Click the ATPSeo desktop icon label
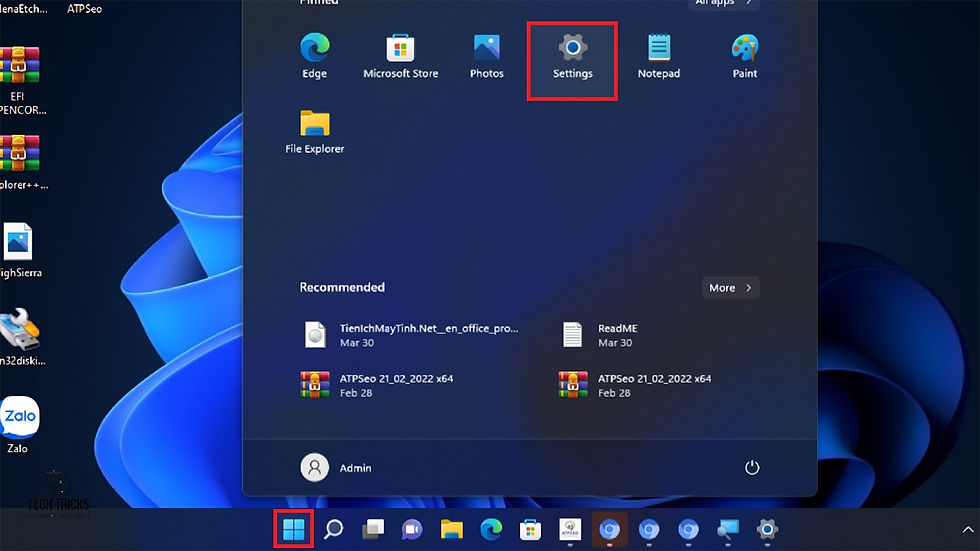 (84, 9)
